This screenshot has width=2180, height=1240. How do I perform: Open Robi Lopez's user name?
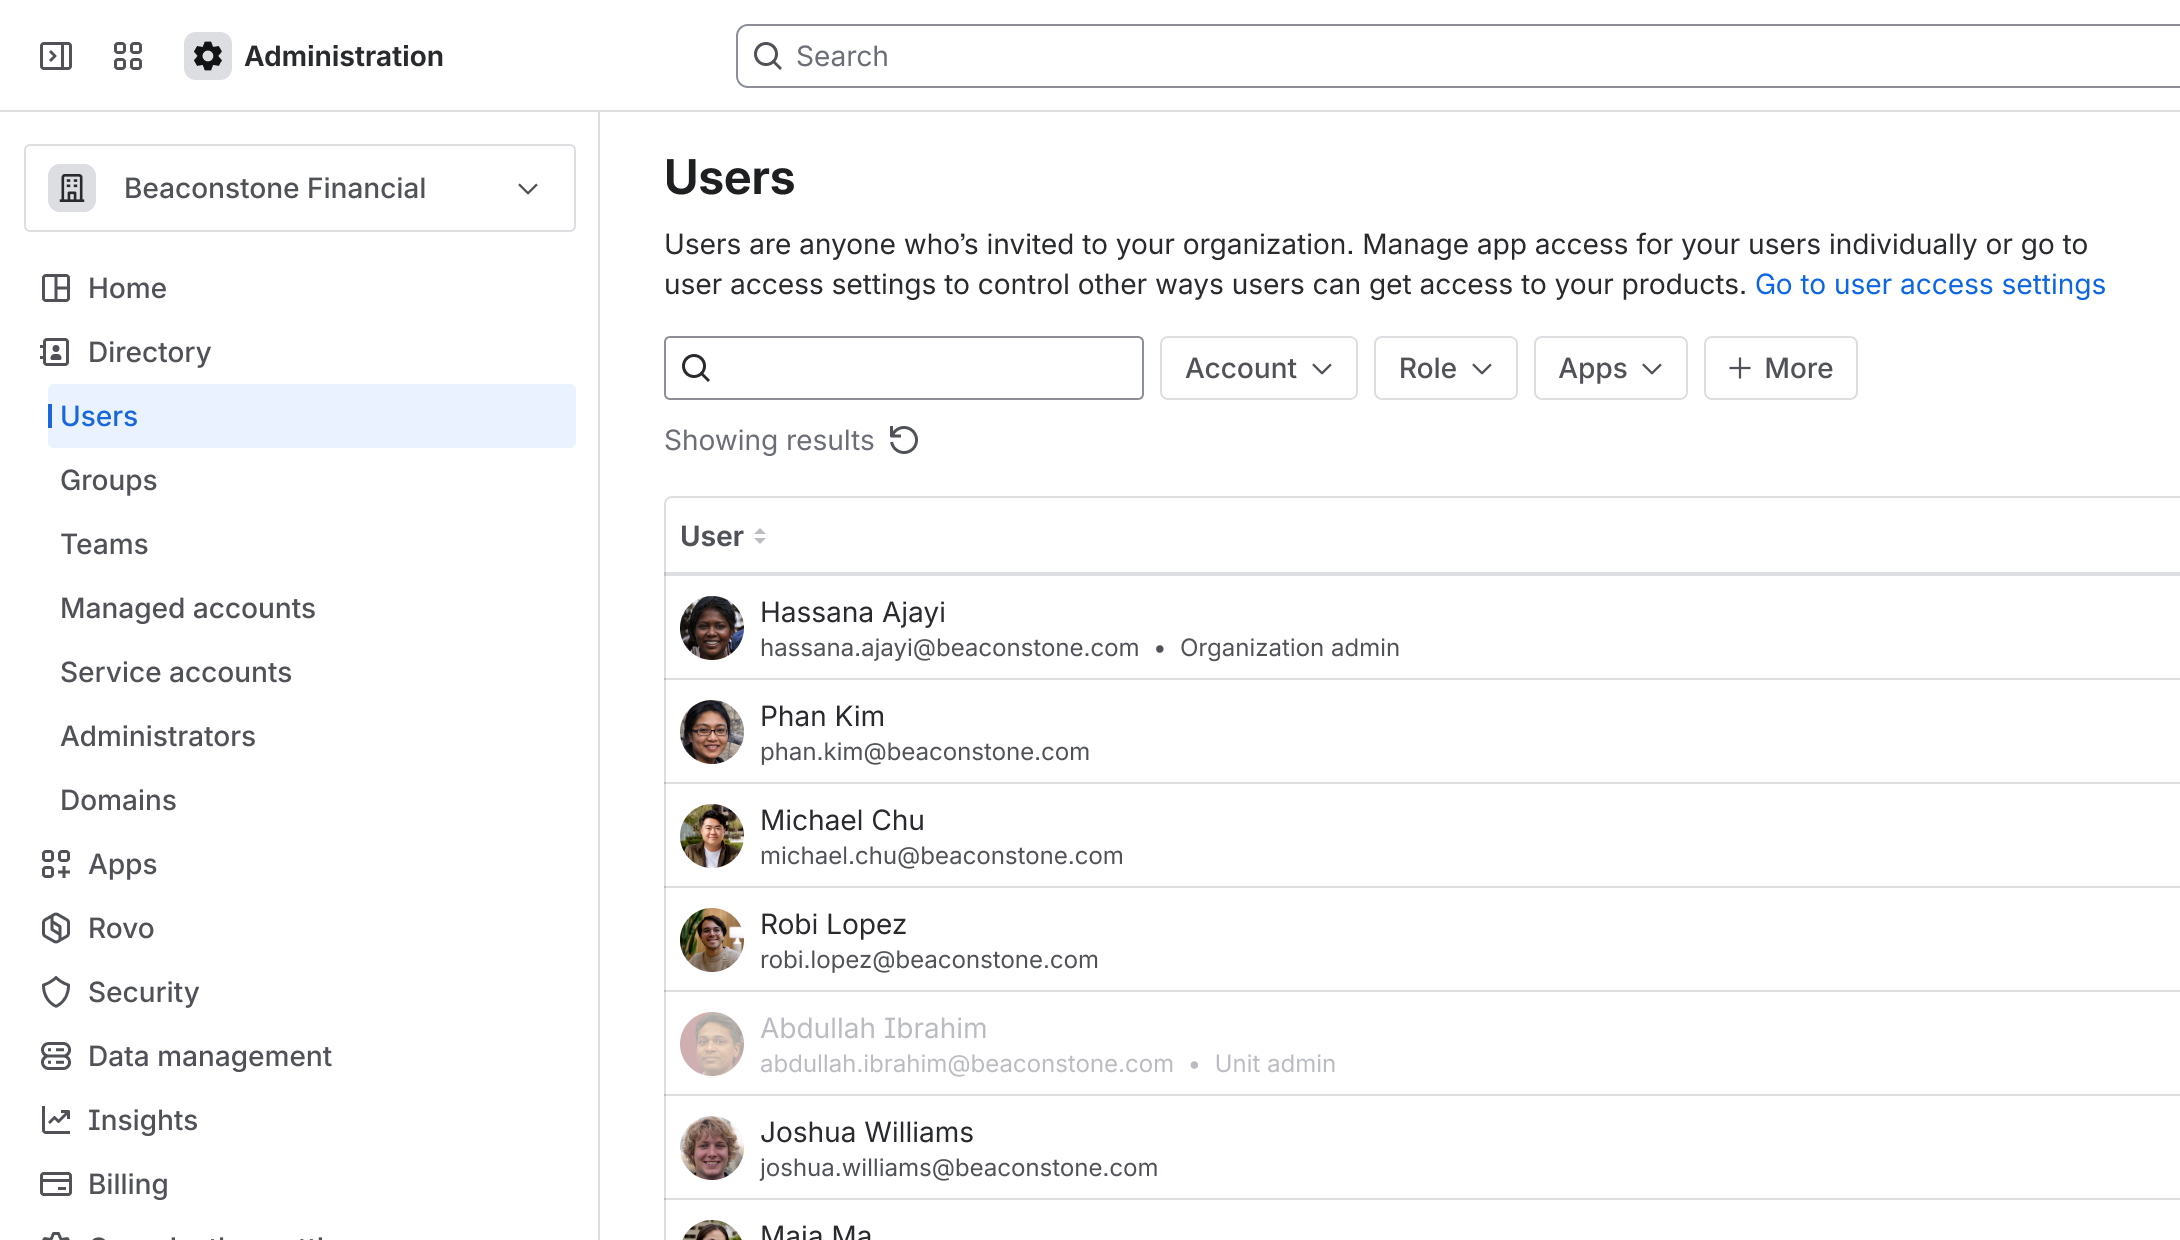point(833,924)
